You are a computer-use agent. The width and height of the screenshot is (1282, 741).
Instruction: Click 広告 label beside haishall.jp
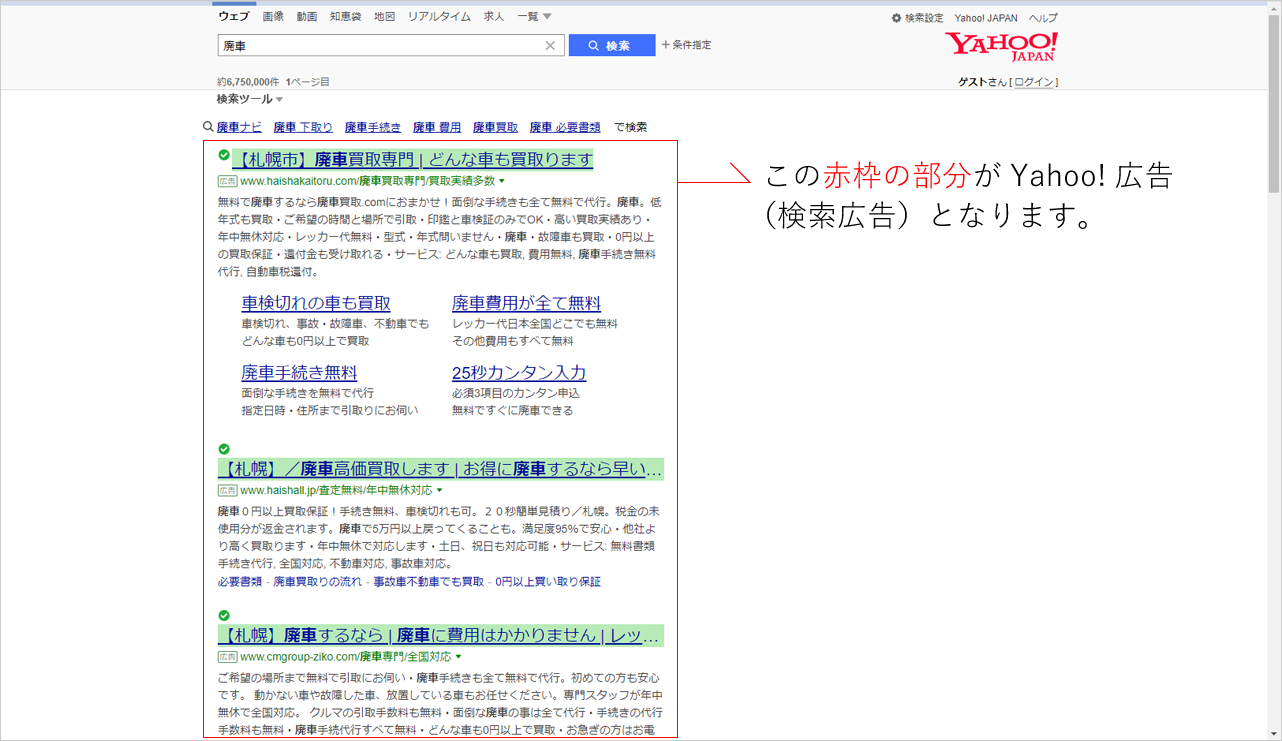coord(227,491)
